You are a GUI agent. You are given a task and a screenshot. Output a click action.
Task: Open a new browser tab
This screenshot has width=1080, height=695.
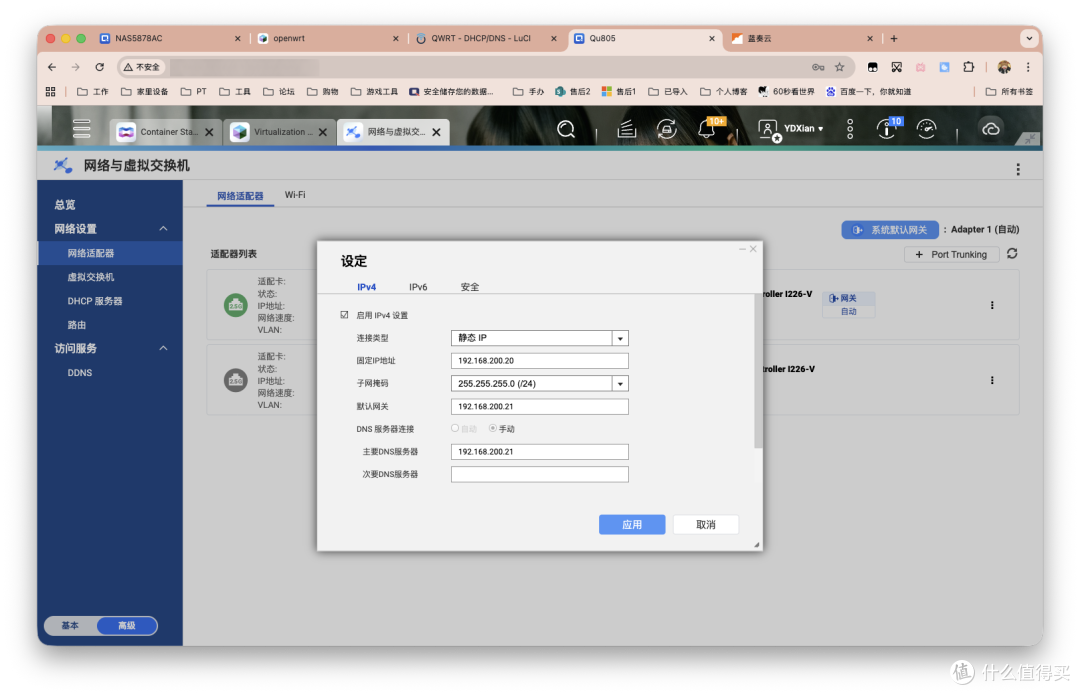tap(893, 39)
